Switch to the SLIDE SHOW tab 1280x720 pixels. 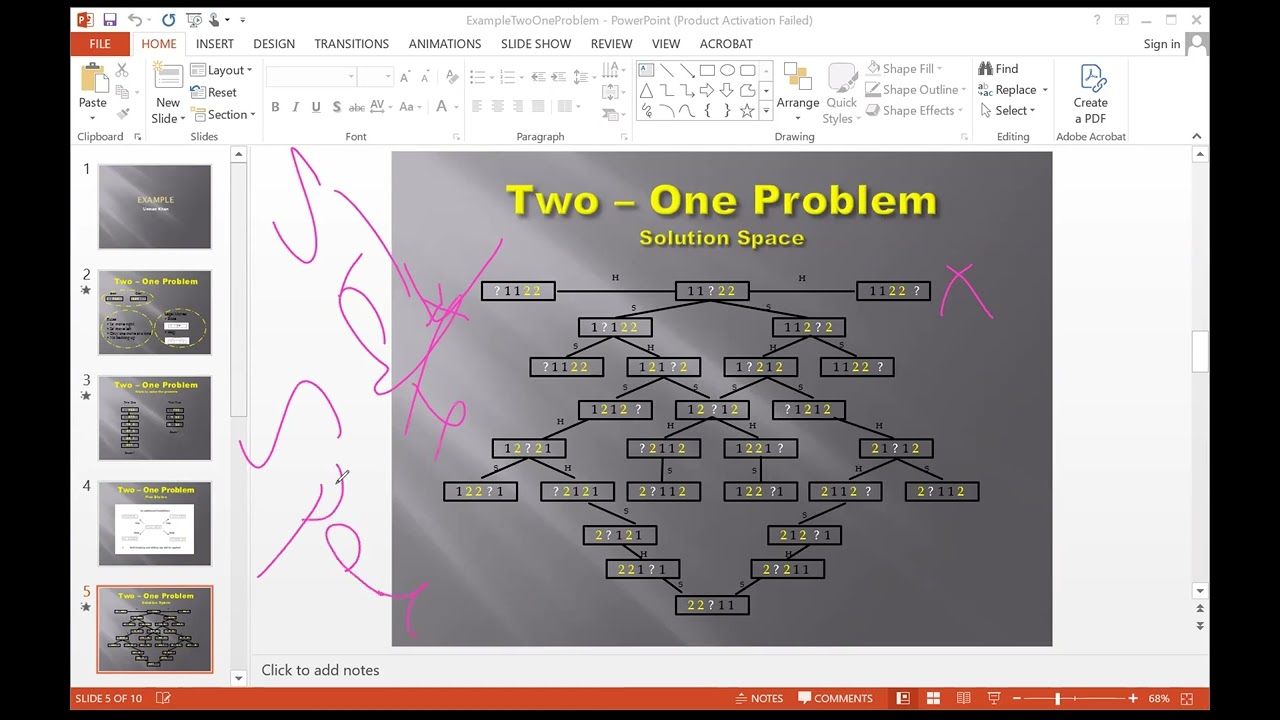point(536,44)
